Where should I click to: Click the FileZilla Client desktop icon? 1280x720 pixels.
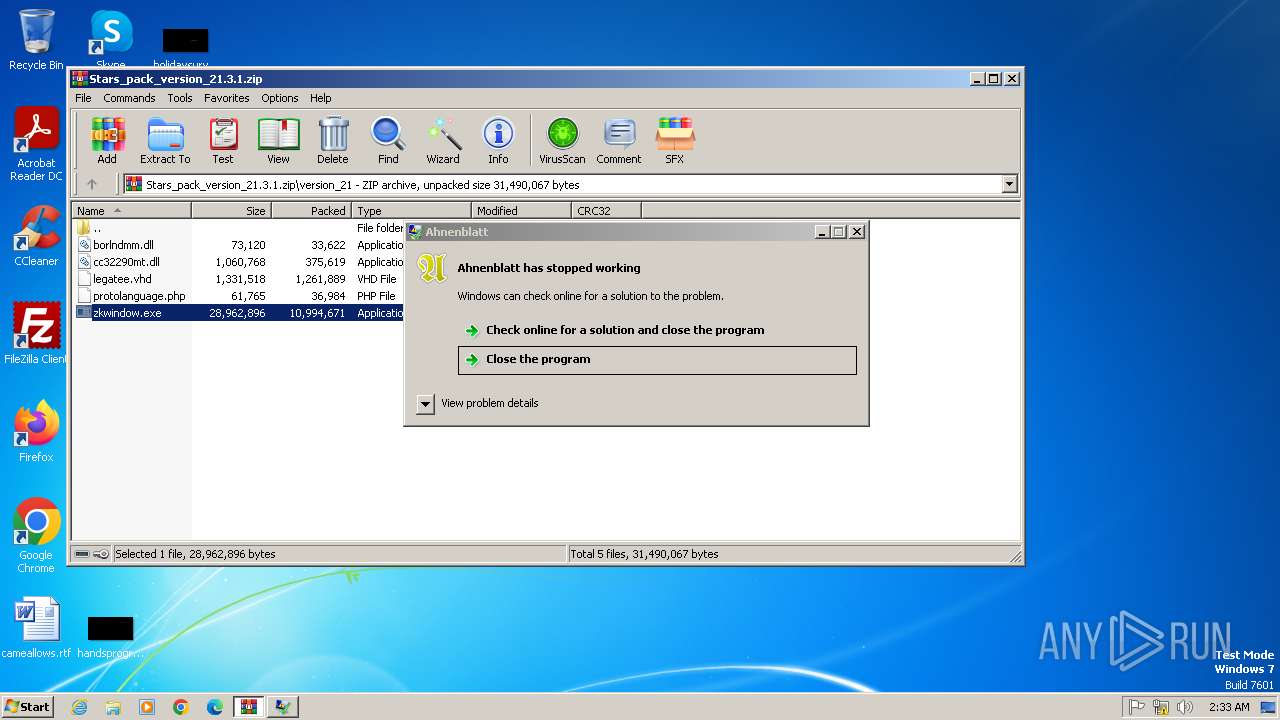point(36,334)
